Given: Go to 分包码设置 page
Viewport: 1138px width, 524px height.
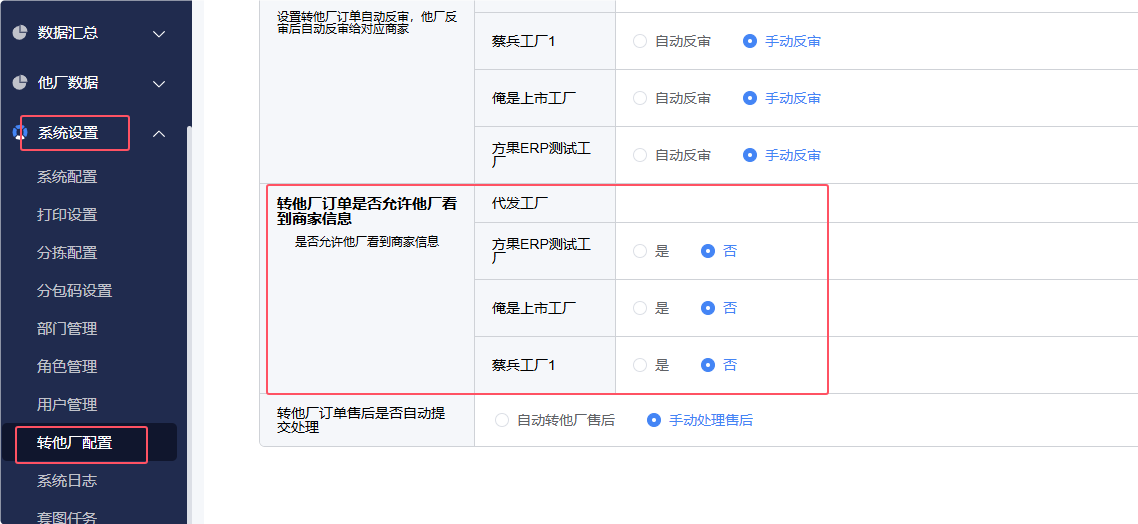Looking at the screenshot, I should coord(75,291).
